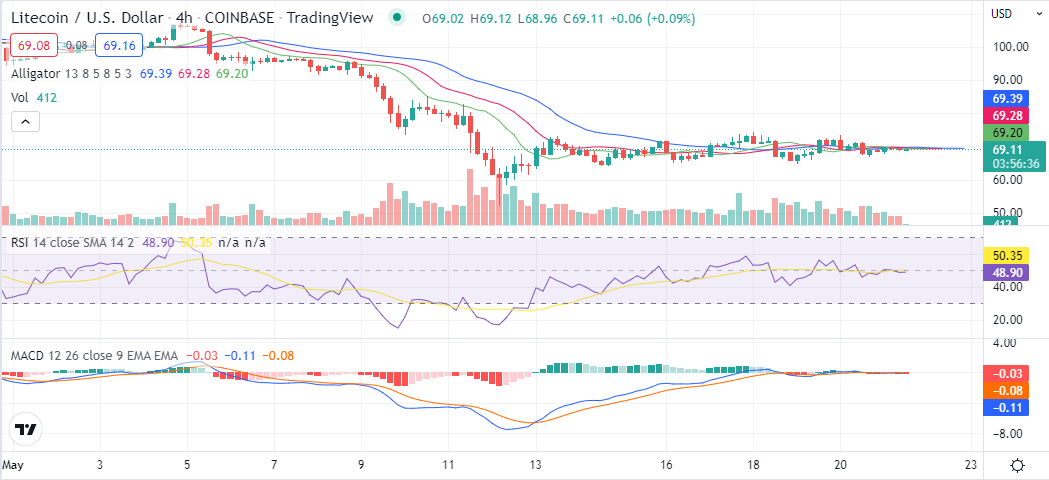1049x480 pixels.
Task: Collapse the indicator legend chevron button
Action: tap(25, 122)
